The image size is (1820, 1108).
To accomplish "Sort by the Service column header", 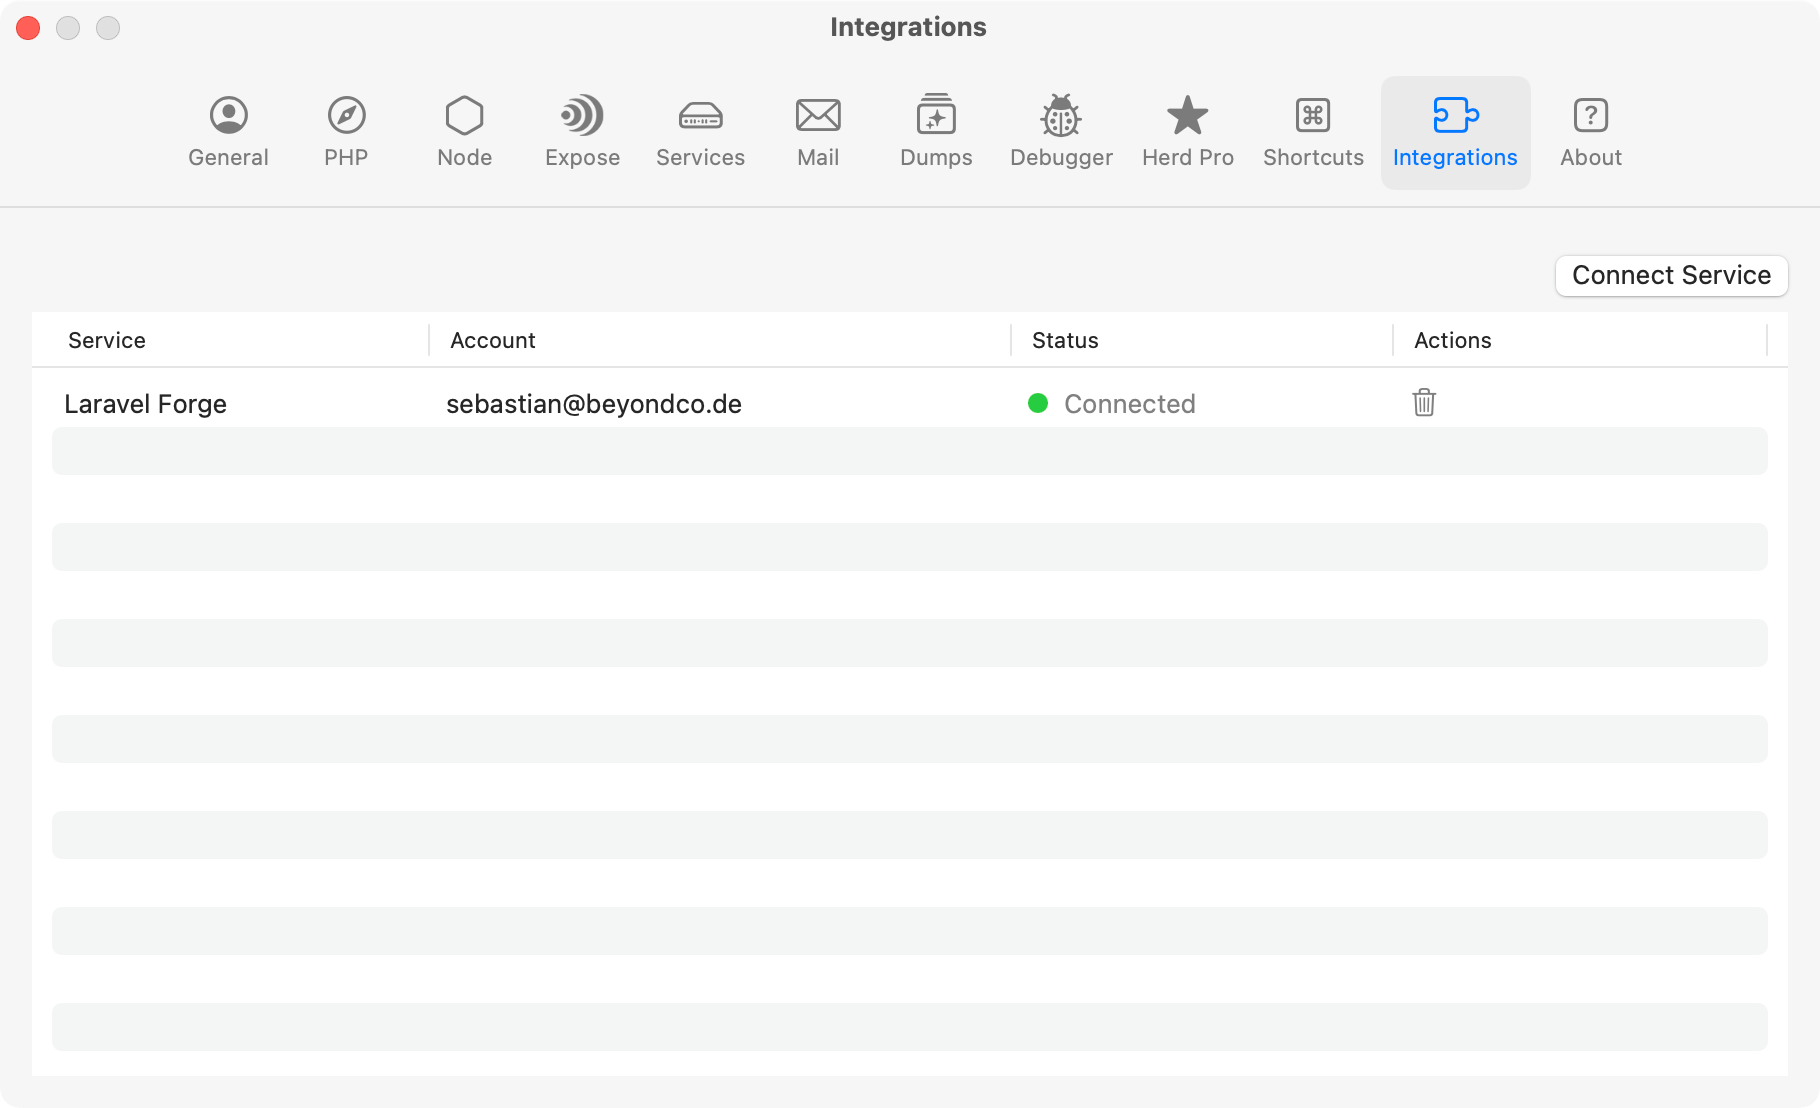I will click(x=107, y=340).
